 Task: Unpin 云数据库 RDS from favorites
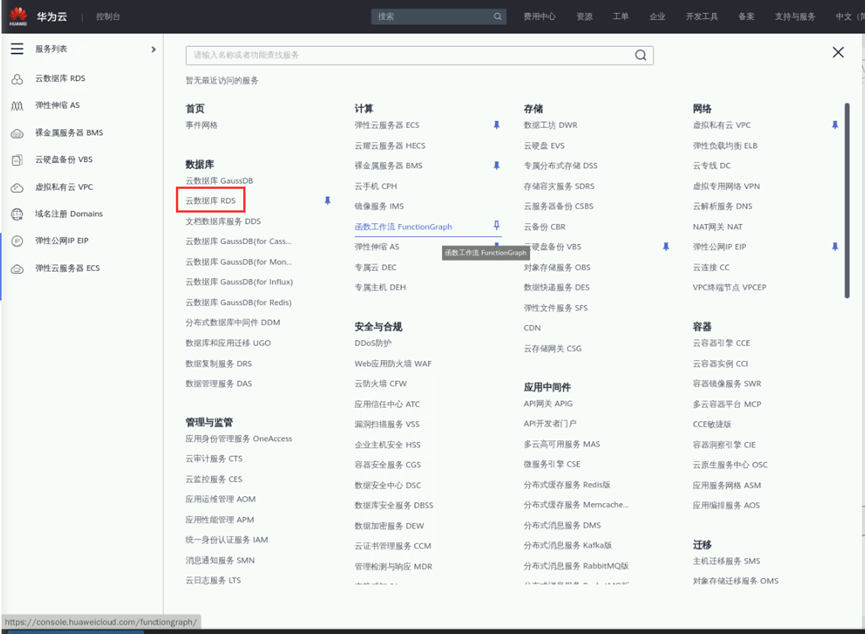click(x=327, y=201)
